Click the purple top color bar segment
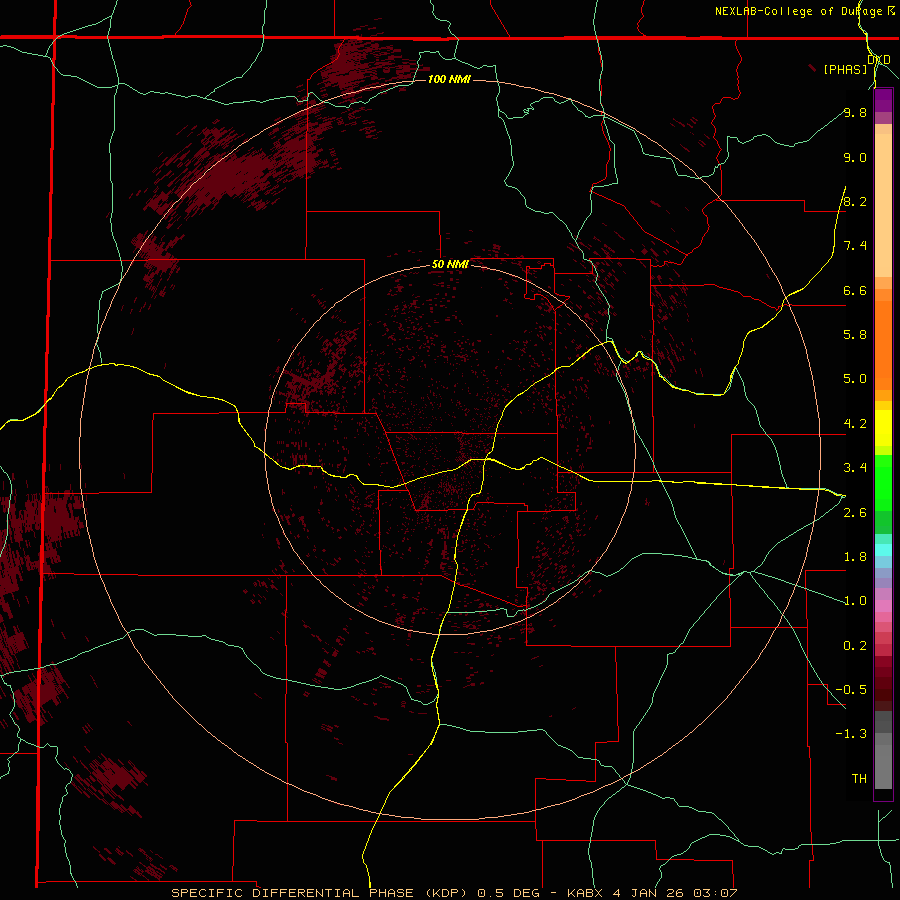This screenshot has width=900, height=900. point(883,100)
